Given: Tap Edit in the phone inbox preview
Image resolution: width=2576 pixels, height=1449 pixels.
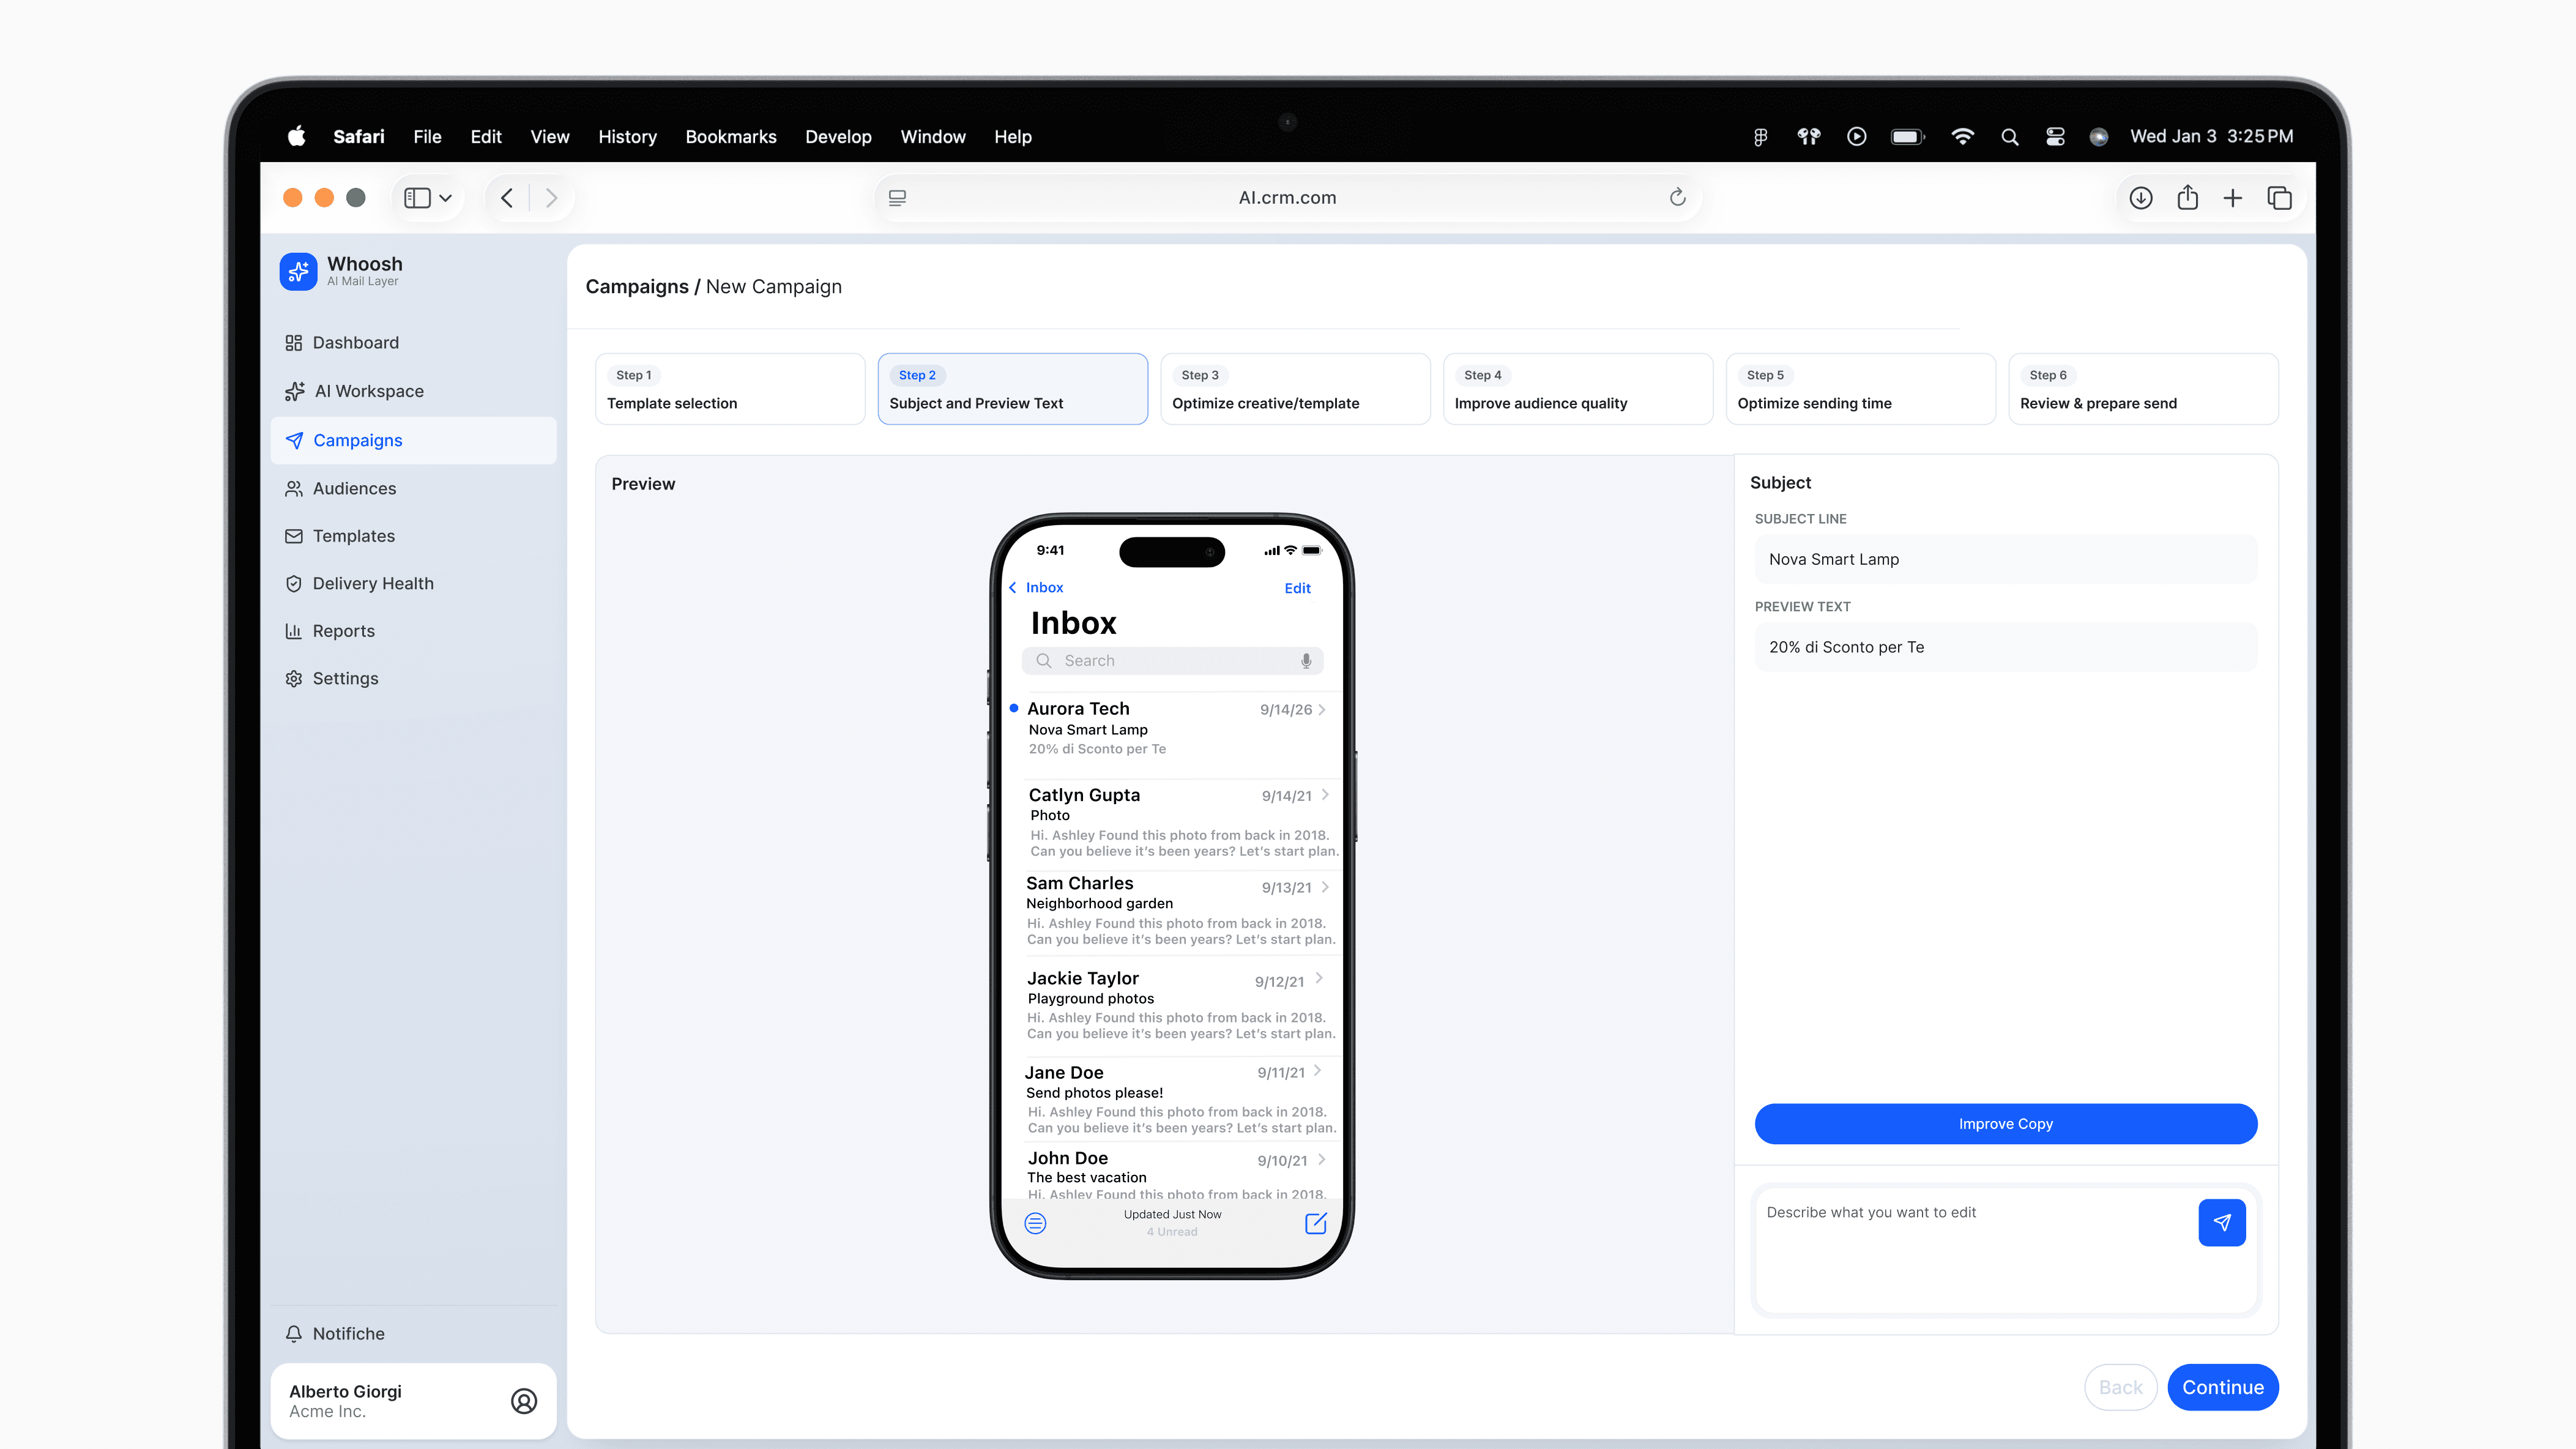Looking at the screenshot, I should 1297,588.
